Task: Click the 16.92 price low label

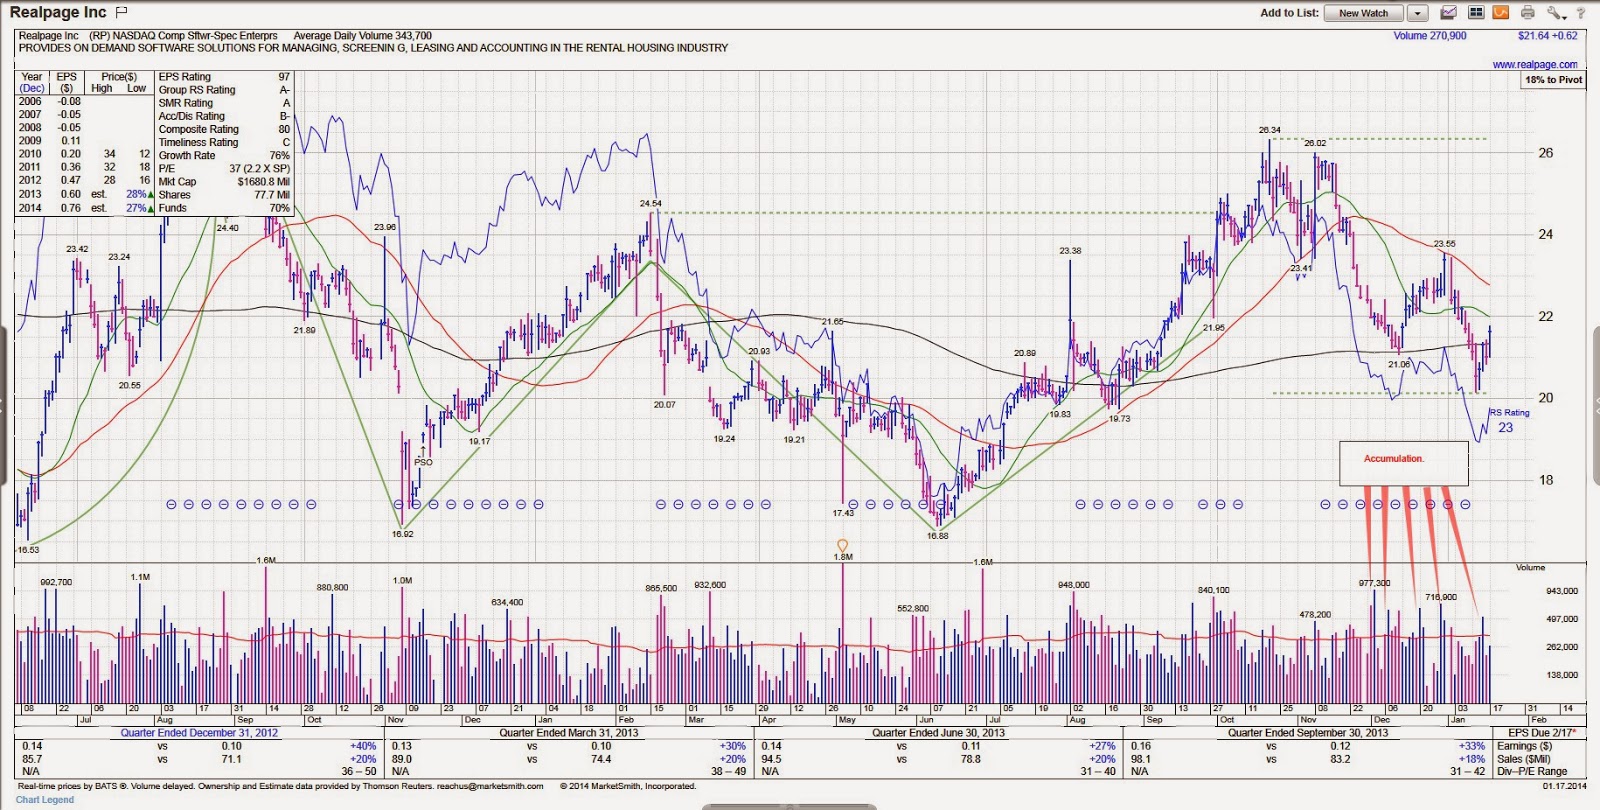Action: [x=402, y=534]
